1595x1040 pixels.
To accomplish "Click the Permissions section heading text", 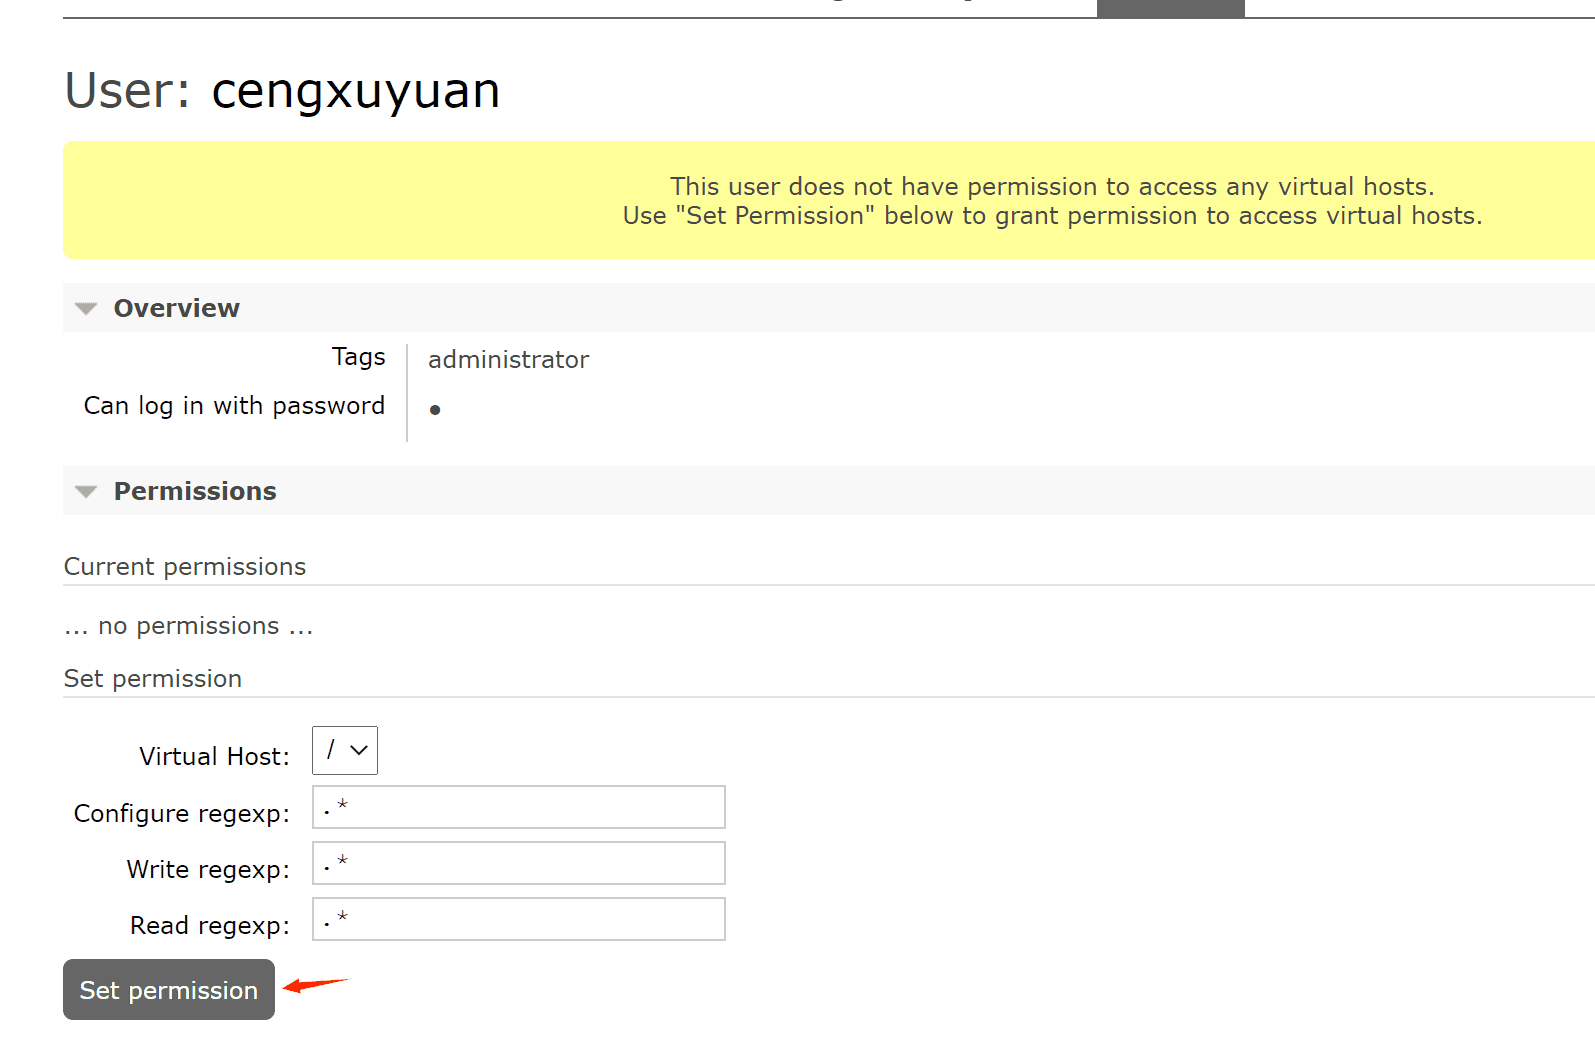I will (195, 492).
